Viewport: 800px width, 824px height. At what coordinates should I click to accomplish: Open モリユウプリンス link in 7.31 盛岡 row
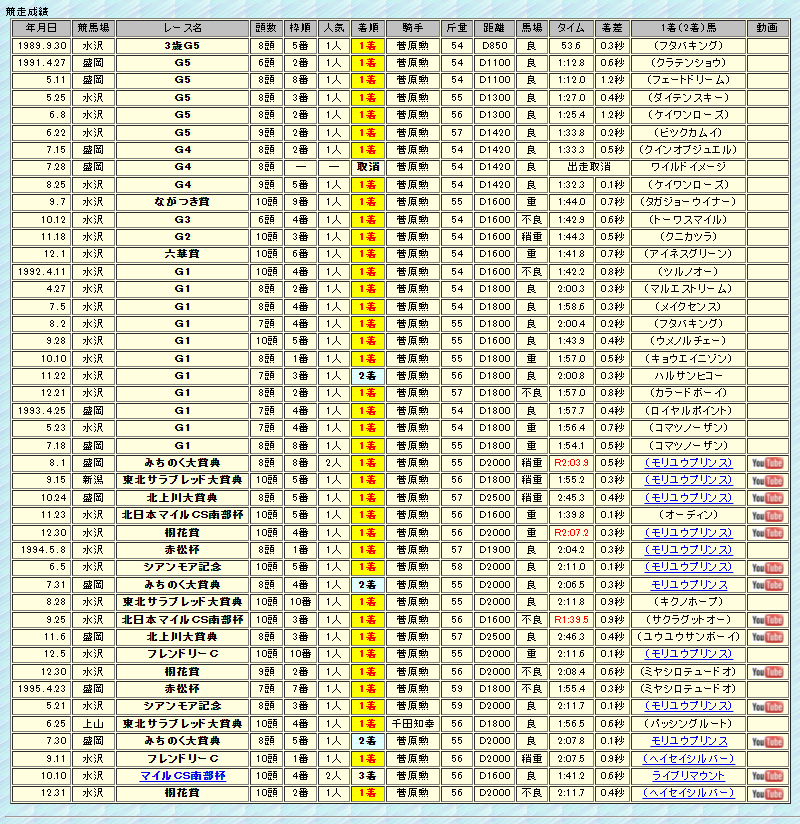click(x=689, y=585)
